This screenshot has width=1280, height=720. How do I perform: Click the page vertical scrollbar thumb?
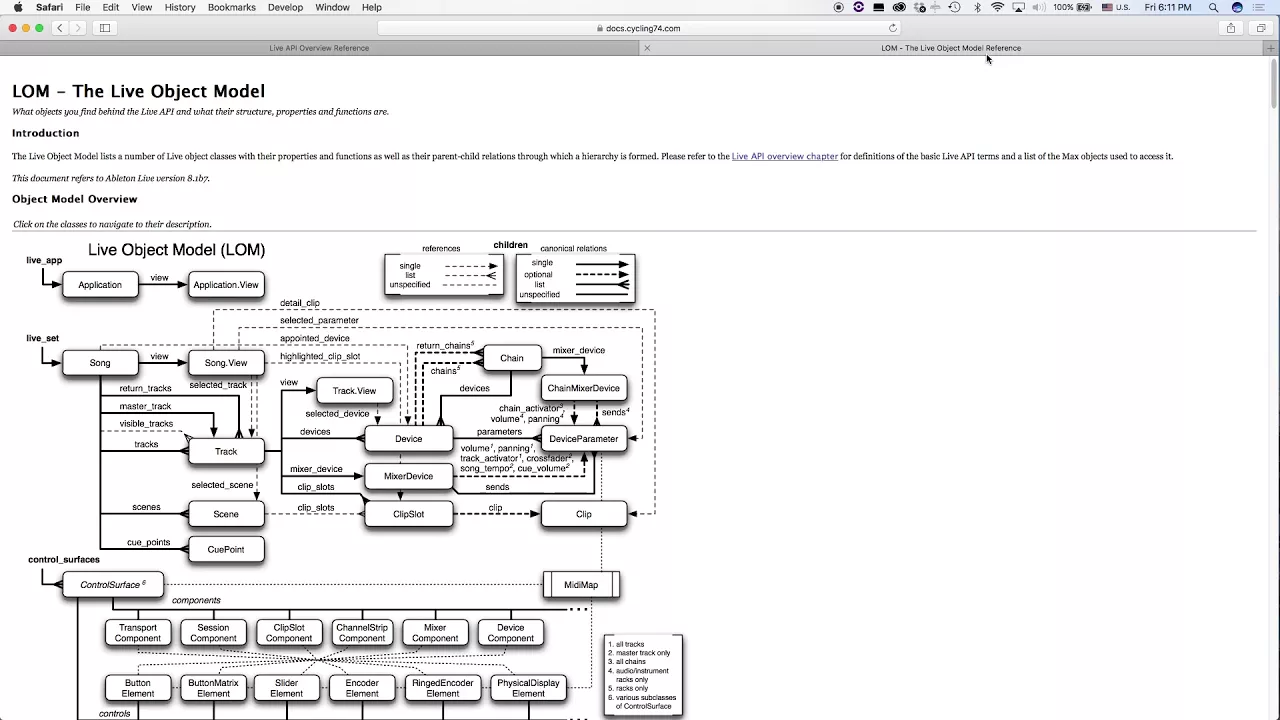1274,82
